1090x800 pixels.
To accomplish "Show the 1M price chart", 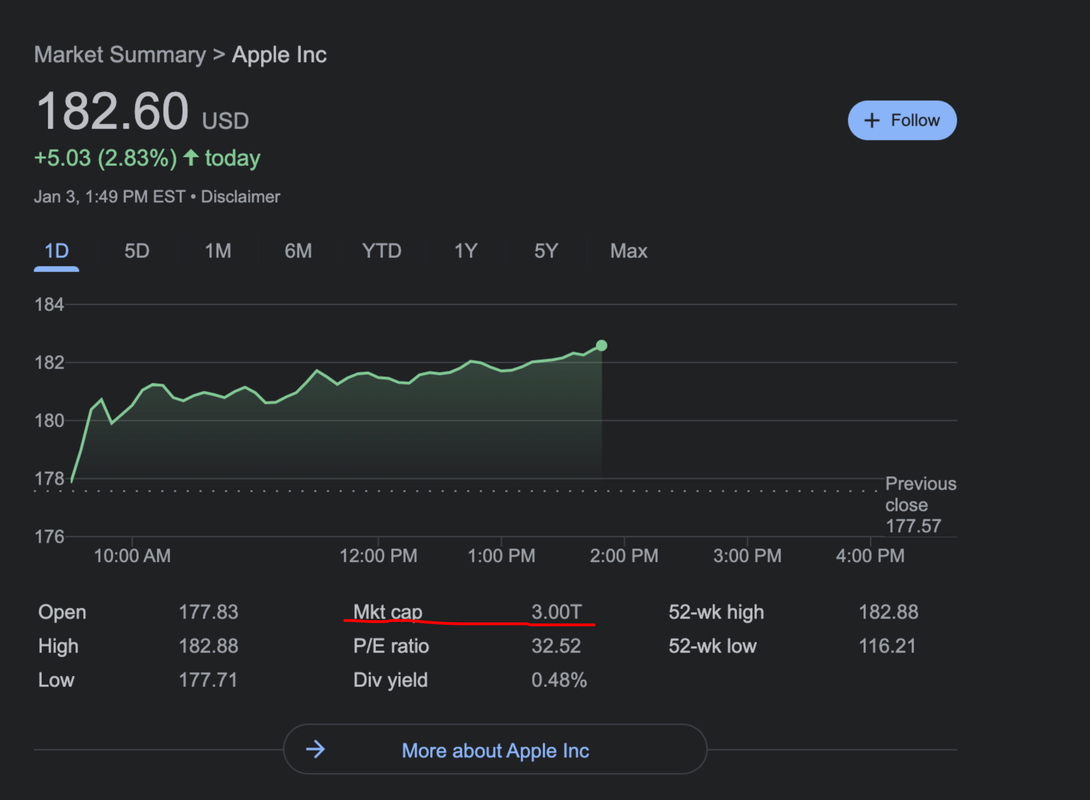I will pos(218,251).
